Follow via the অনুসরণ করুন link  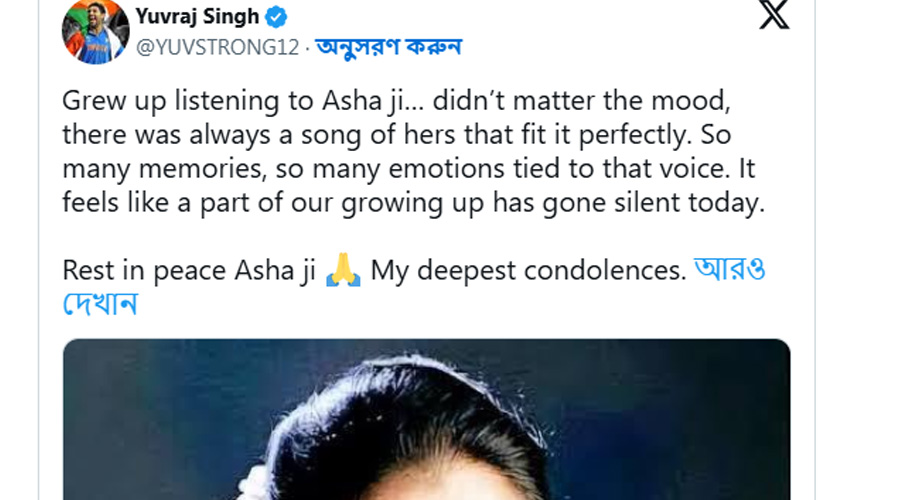pyautogui.click(x=389, y=47)
